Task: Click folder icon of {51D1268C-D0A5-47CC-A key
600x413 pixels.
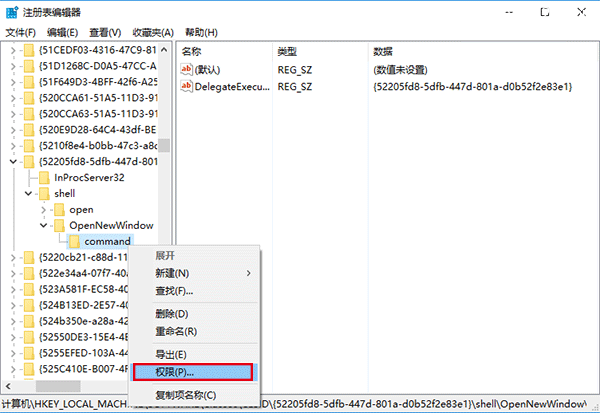Action: coord(29,66)
